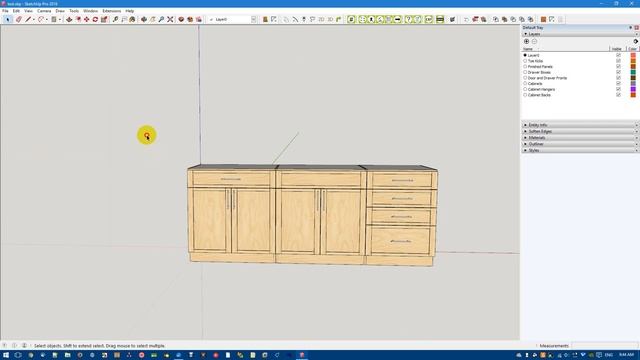Open the Draw menu

click(x=60, y=11)
